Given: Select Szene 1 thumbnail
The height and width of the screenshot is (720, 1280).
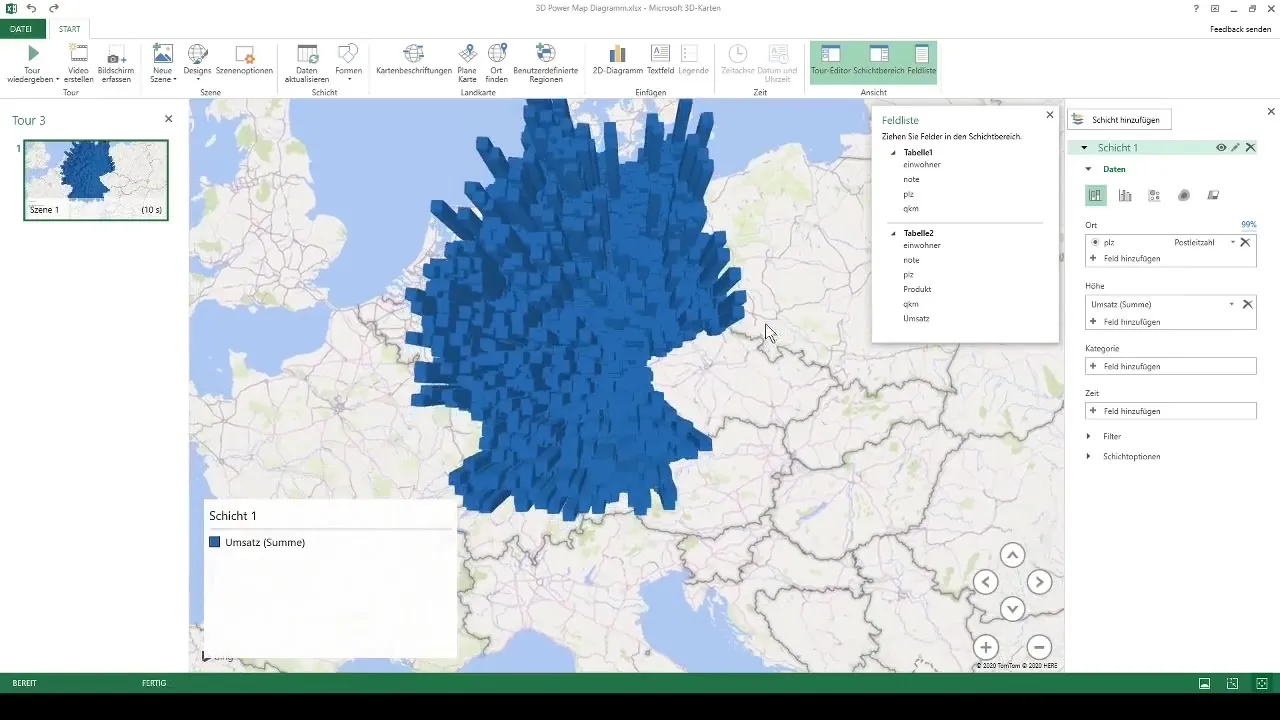Looking at the screenshot, I should 96,180.
